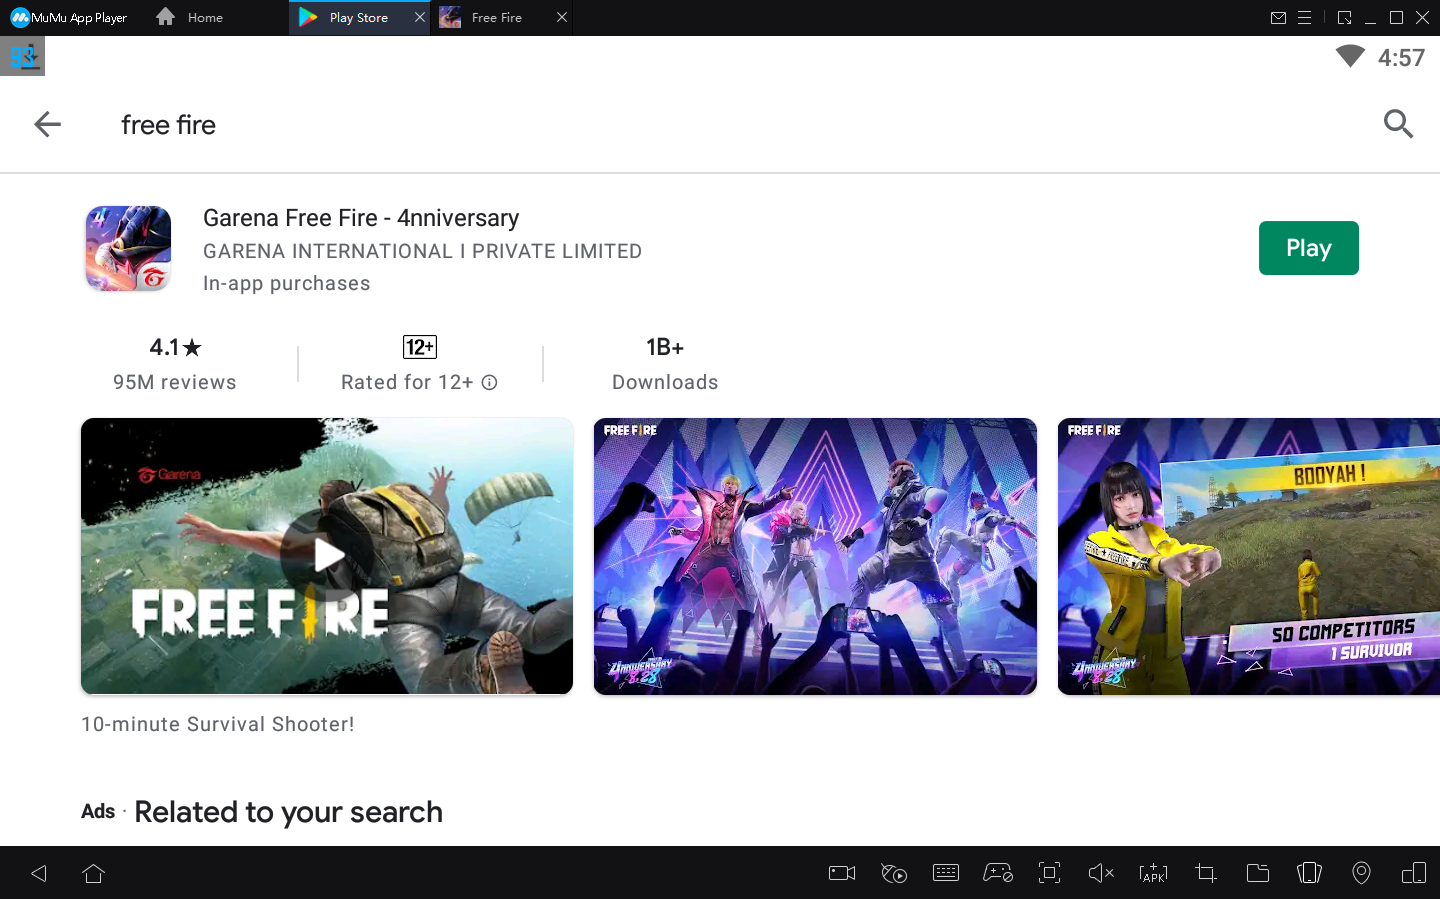The width and height of the screenshot is (1440, 899).
Task: Play the Free Fire trailer video
Action: pos(327,556)
